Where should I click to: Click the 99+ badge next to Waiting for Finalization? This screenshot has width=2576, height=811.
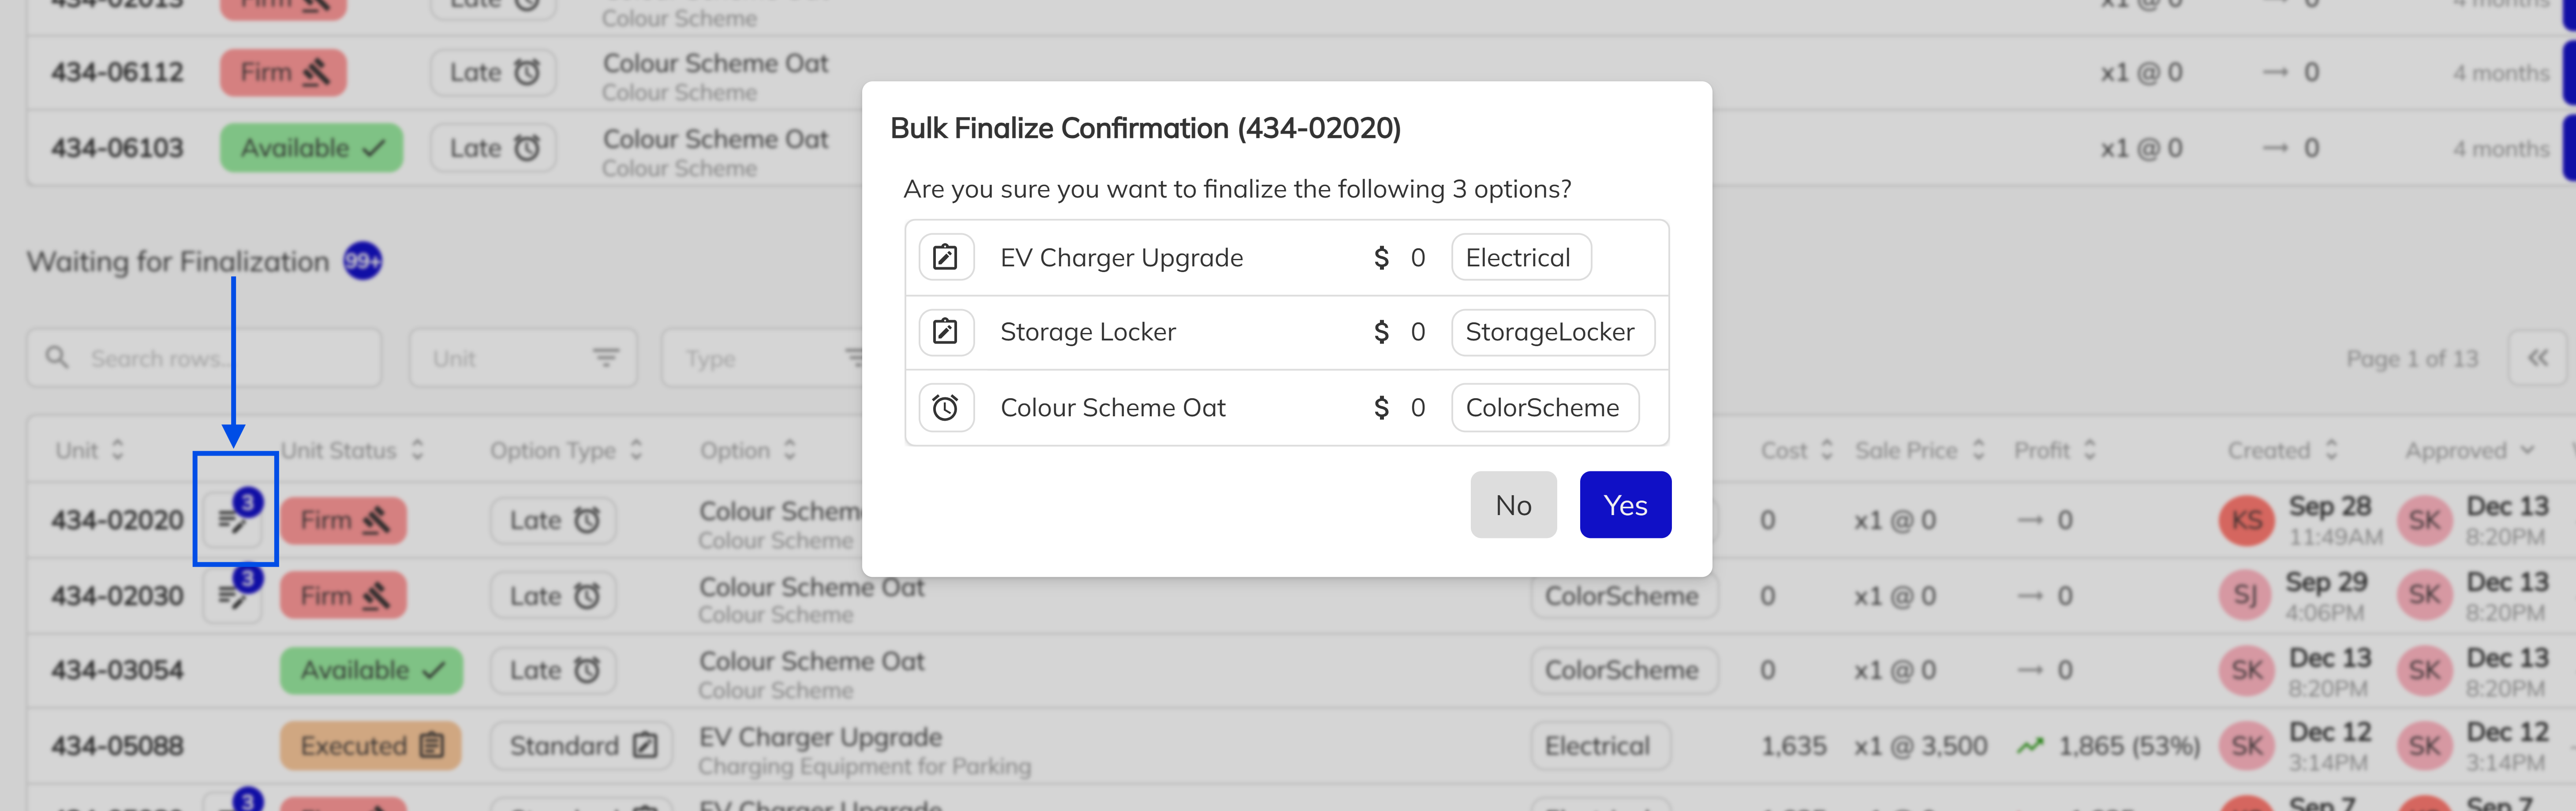coord(362,262)
